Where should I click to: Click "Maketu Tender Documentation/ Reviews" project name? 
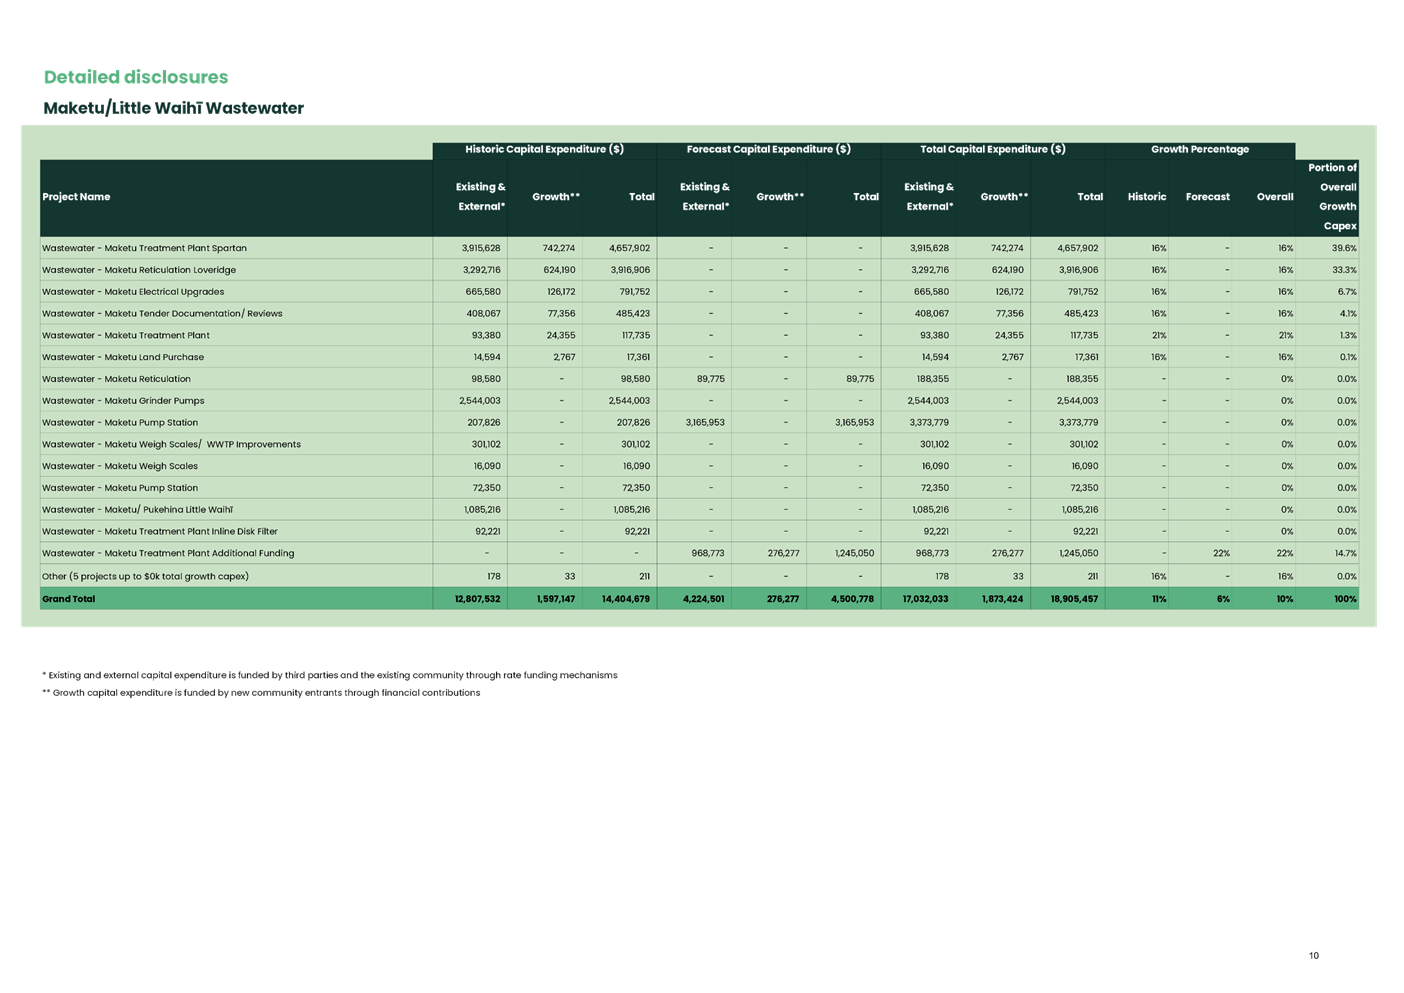pyautogui.click(x=162, y=314)
